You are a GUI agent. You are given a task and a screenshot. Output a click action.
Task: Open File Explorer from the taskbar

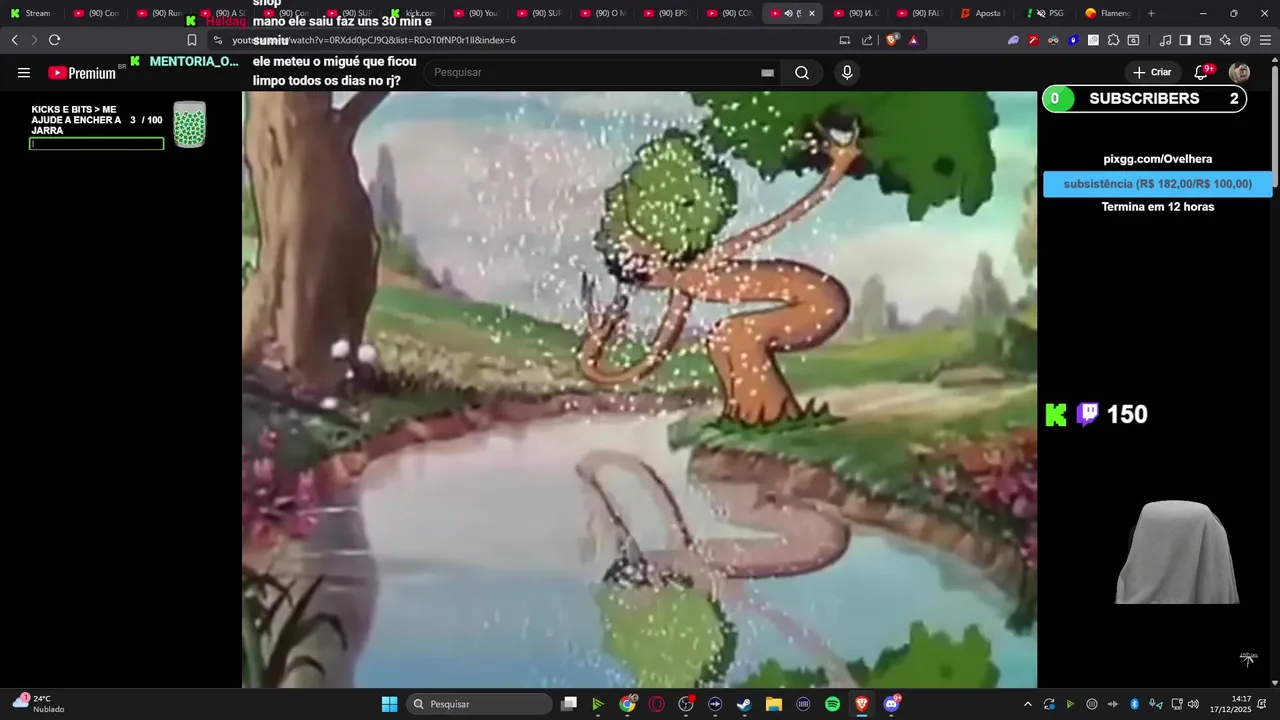773,704
